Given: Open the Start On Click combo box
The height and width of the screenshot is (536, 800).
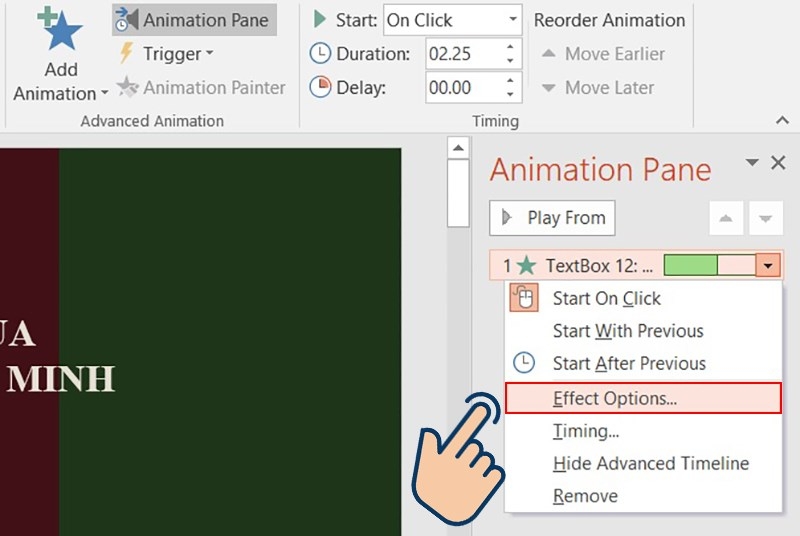Looking at the screenshot, I should [x=453, y=20].
